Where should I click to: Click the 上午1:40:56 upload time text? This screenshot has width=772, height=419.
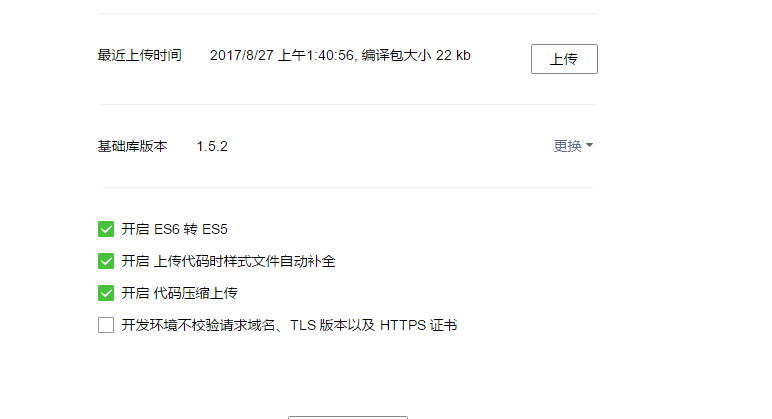(316, 55)
